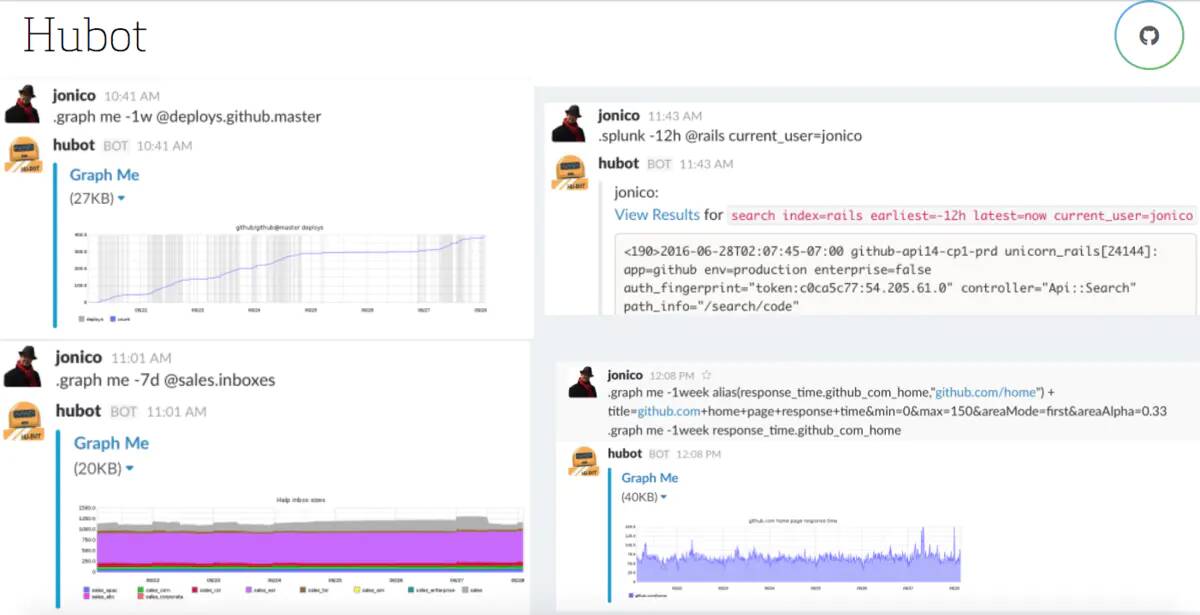The width and height of the screenshot is (1200, 615).
Task: Click the 10:41 AM timestamp beside jonico
Action: 131,97
